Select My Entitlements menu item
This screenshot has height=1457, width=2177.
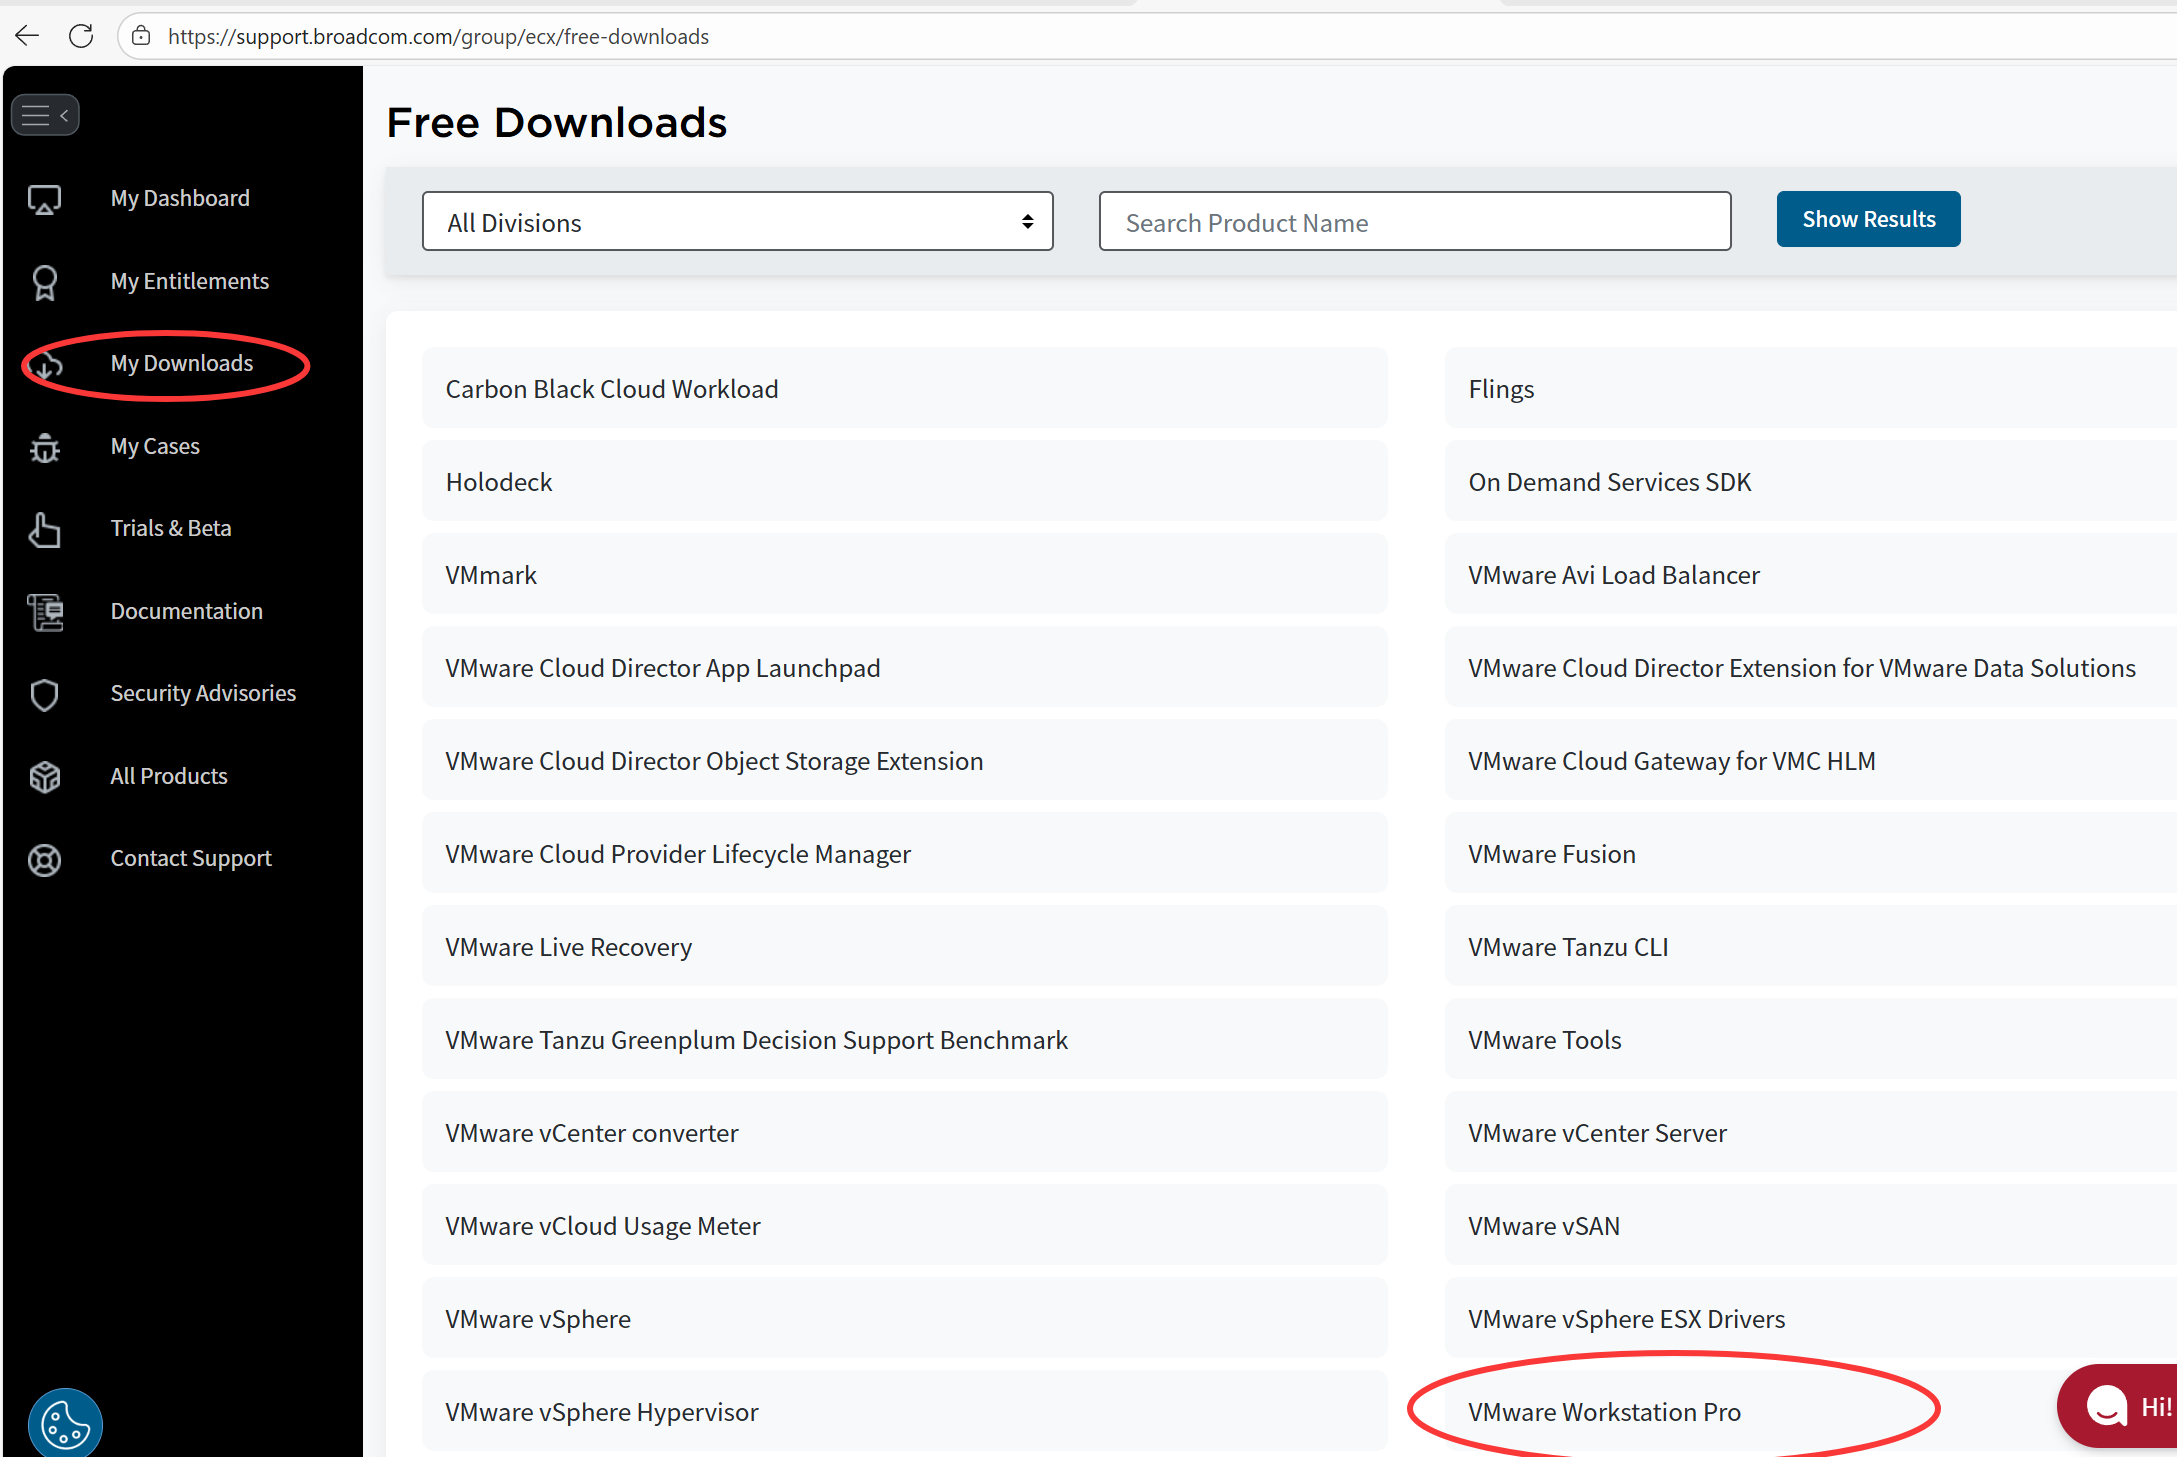[x=189, y=282]
